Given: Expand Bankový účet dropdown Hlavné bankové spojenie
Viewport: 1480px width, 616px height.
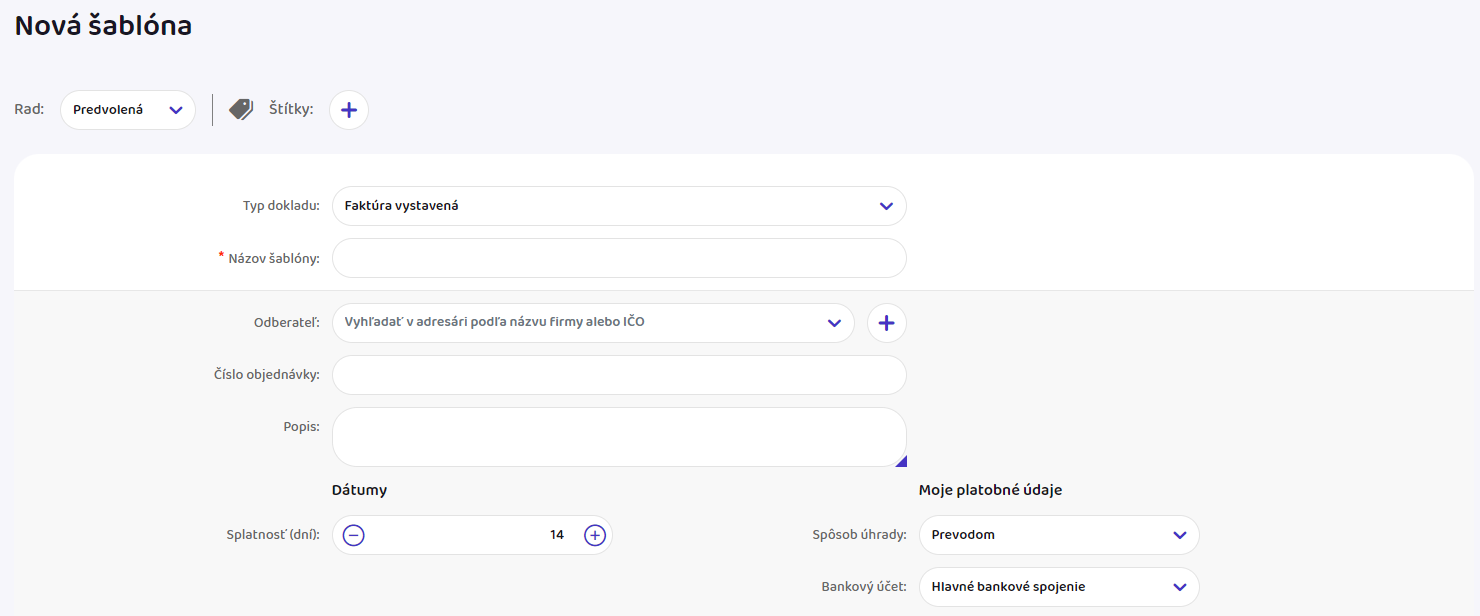Looking at the screenshot, I should [1058, 587].
